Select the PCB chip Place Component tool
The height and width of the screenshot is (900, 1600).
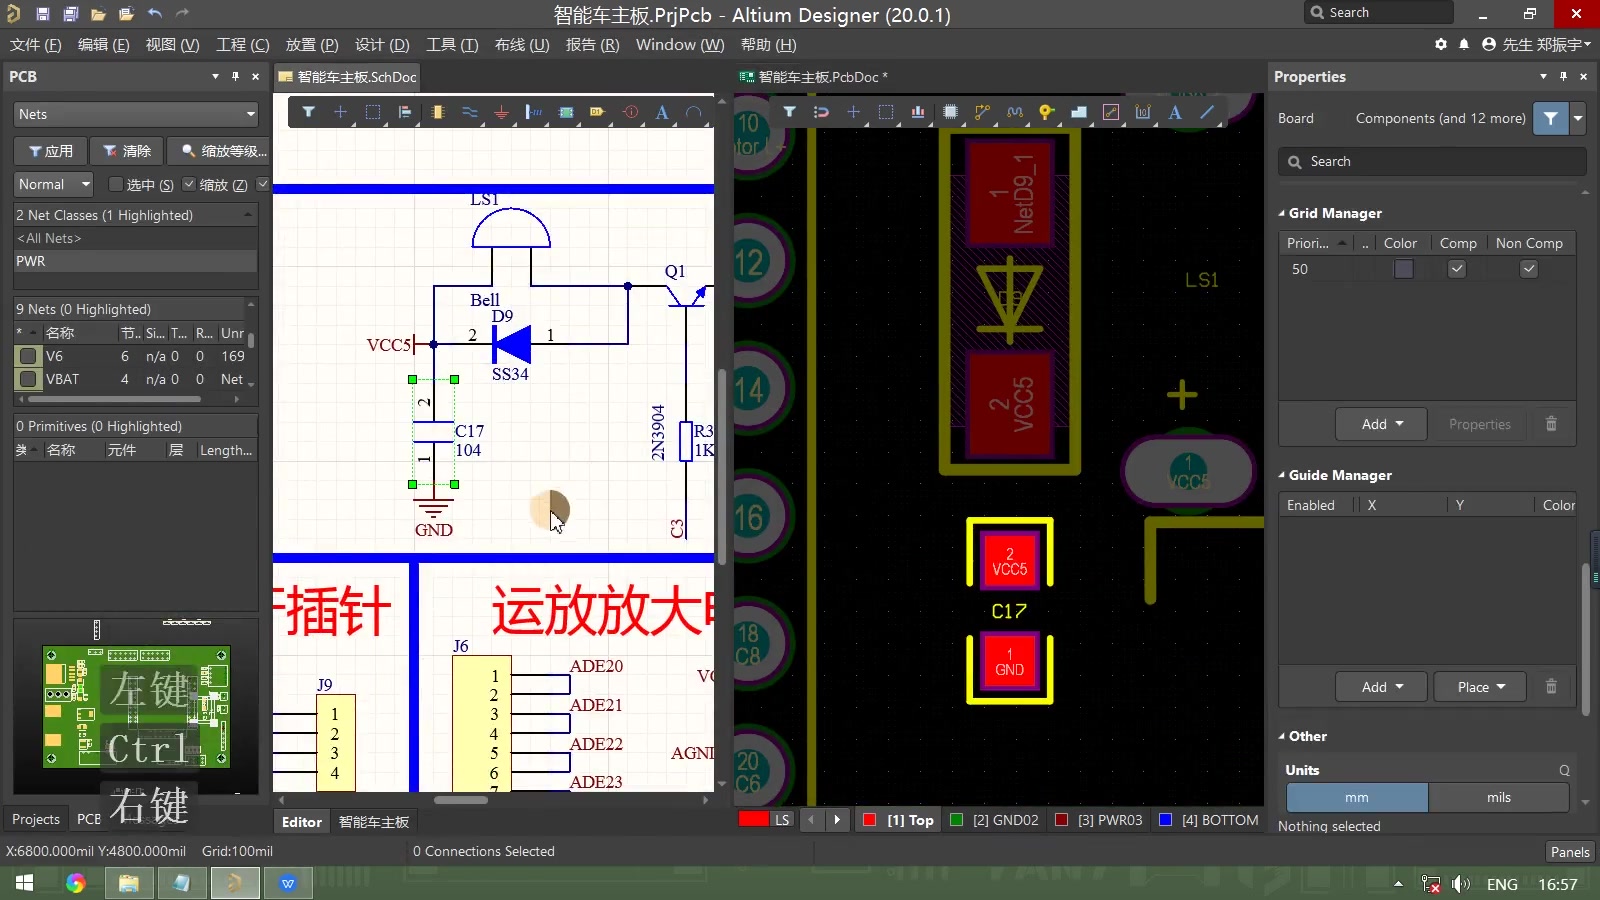pos(950,112)
